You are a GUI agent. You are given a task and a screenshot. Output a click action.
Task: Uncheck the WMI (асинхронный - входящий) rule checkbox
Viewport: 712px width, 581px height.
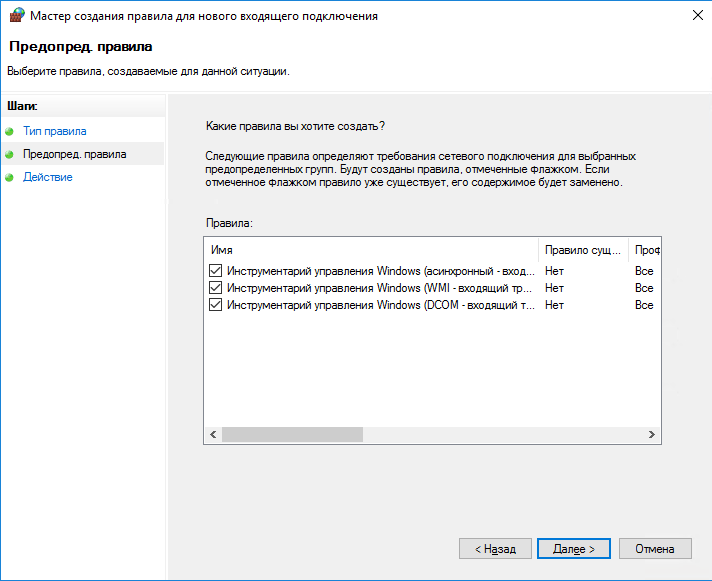[x=215, y=271]
